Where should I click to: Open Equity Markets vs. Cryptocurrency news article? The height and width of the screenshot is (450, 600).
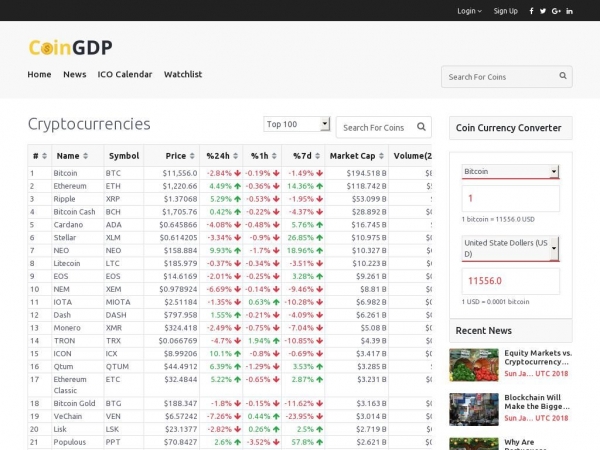coord(538,357)
